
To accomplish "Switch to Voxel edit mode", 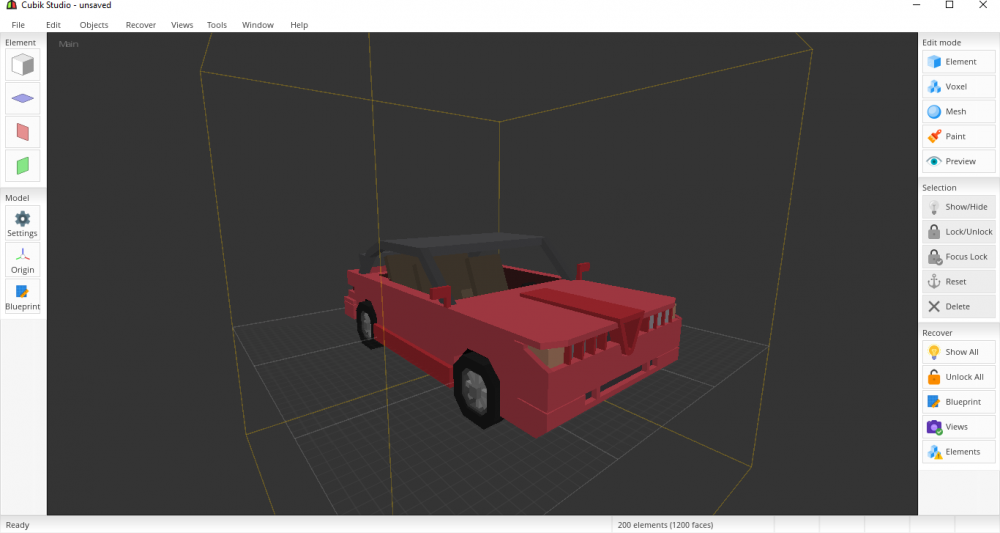I will click(958, 87).
